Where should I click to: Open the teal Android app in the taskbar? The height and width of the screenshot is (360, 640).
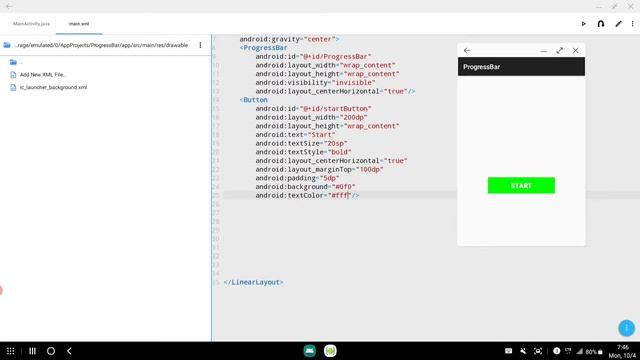pyautogui.click(x=310, y=351)
